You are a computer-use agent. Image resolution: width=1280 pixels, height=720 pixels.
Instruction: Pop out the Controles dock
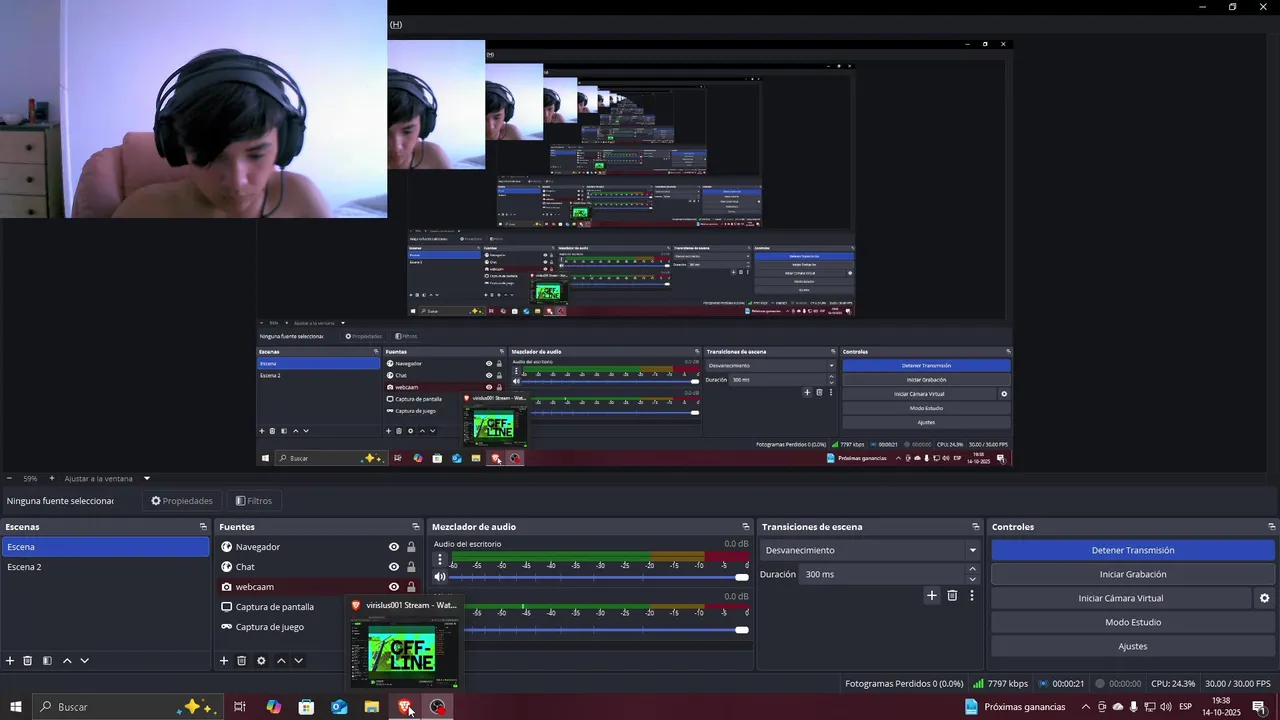coord(1272,527)
